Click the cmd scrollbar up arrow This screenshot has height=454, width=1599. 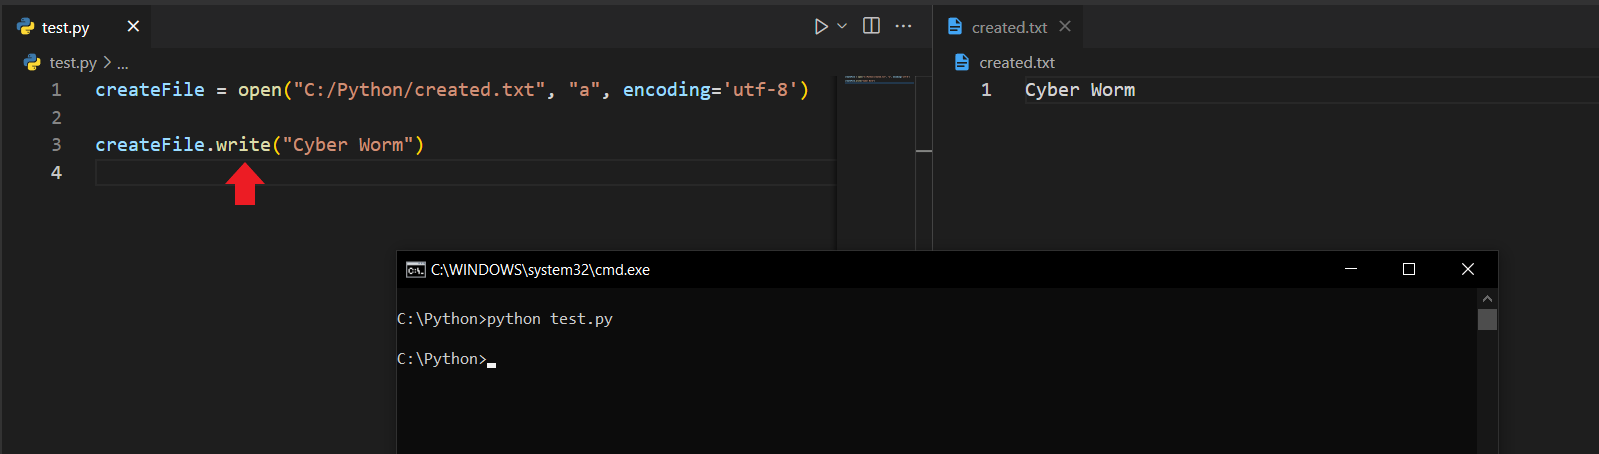pyautogui.click(x=1487, y=298)
